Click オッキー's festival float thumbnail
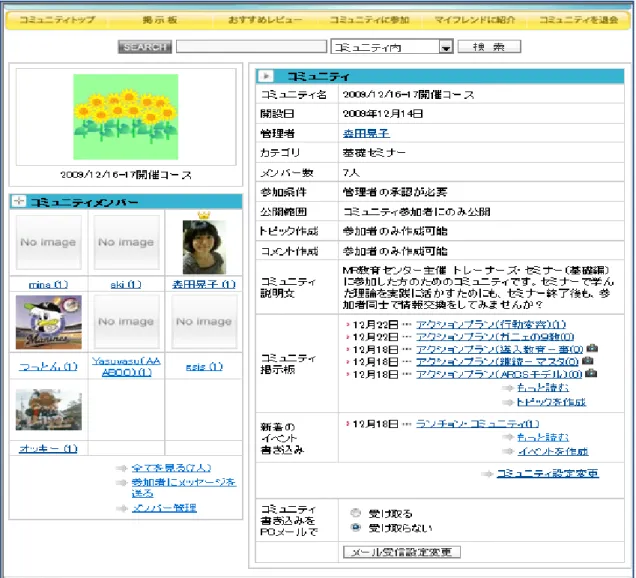This screenshot has height=578, width=636. click(x=49, y=410)
